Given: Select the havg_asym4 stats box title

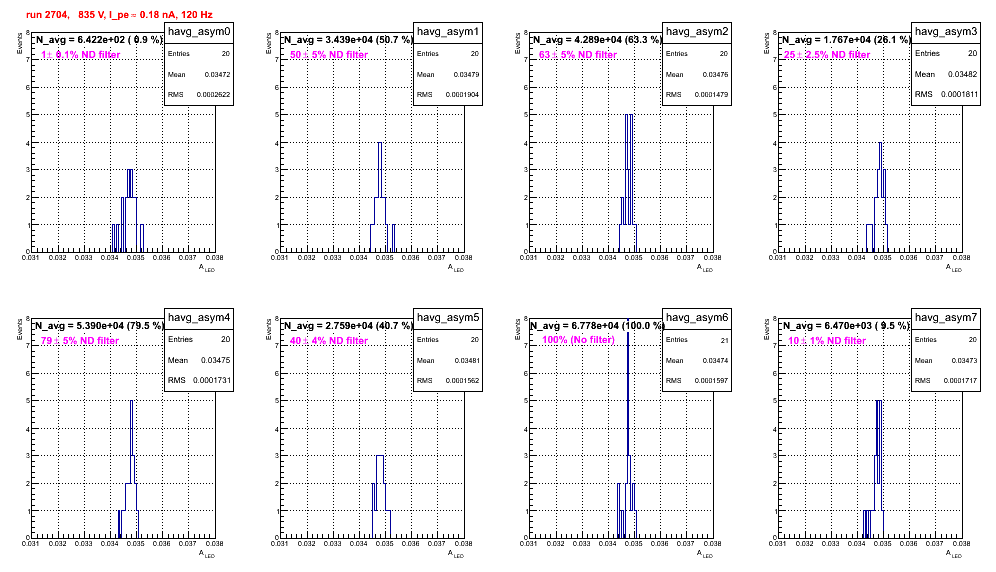Looking at the screenshot, I should pos(199,318).
